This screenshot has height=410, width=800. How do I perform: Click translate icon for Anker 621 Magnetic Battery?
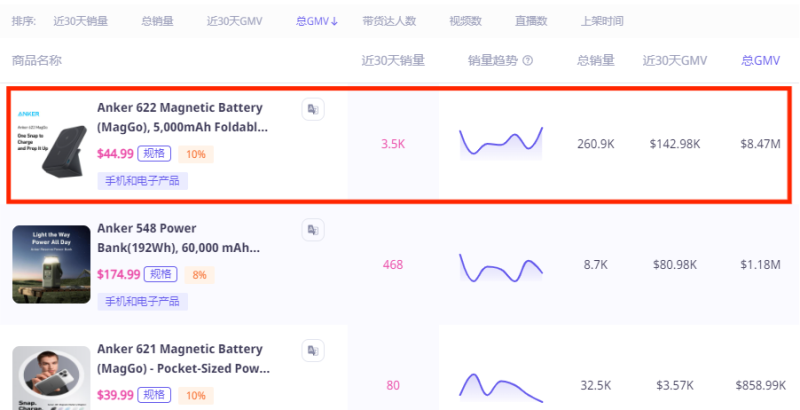click(x=312, y=350)
